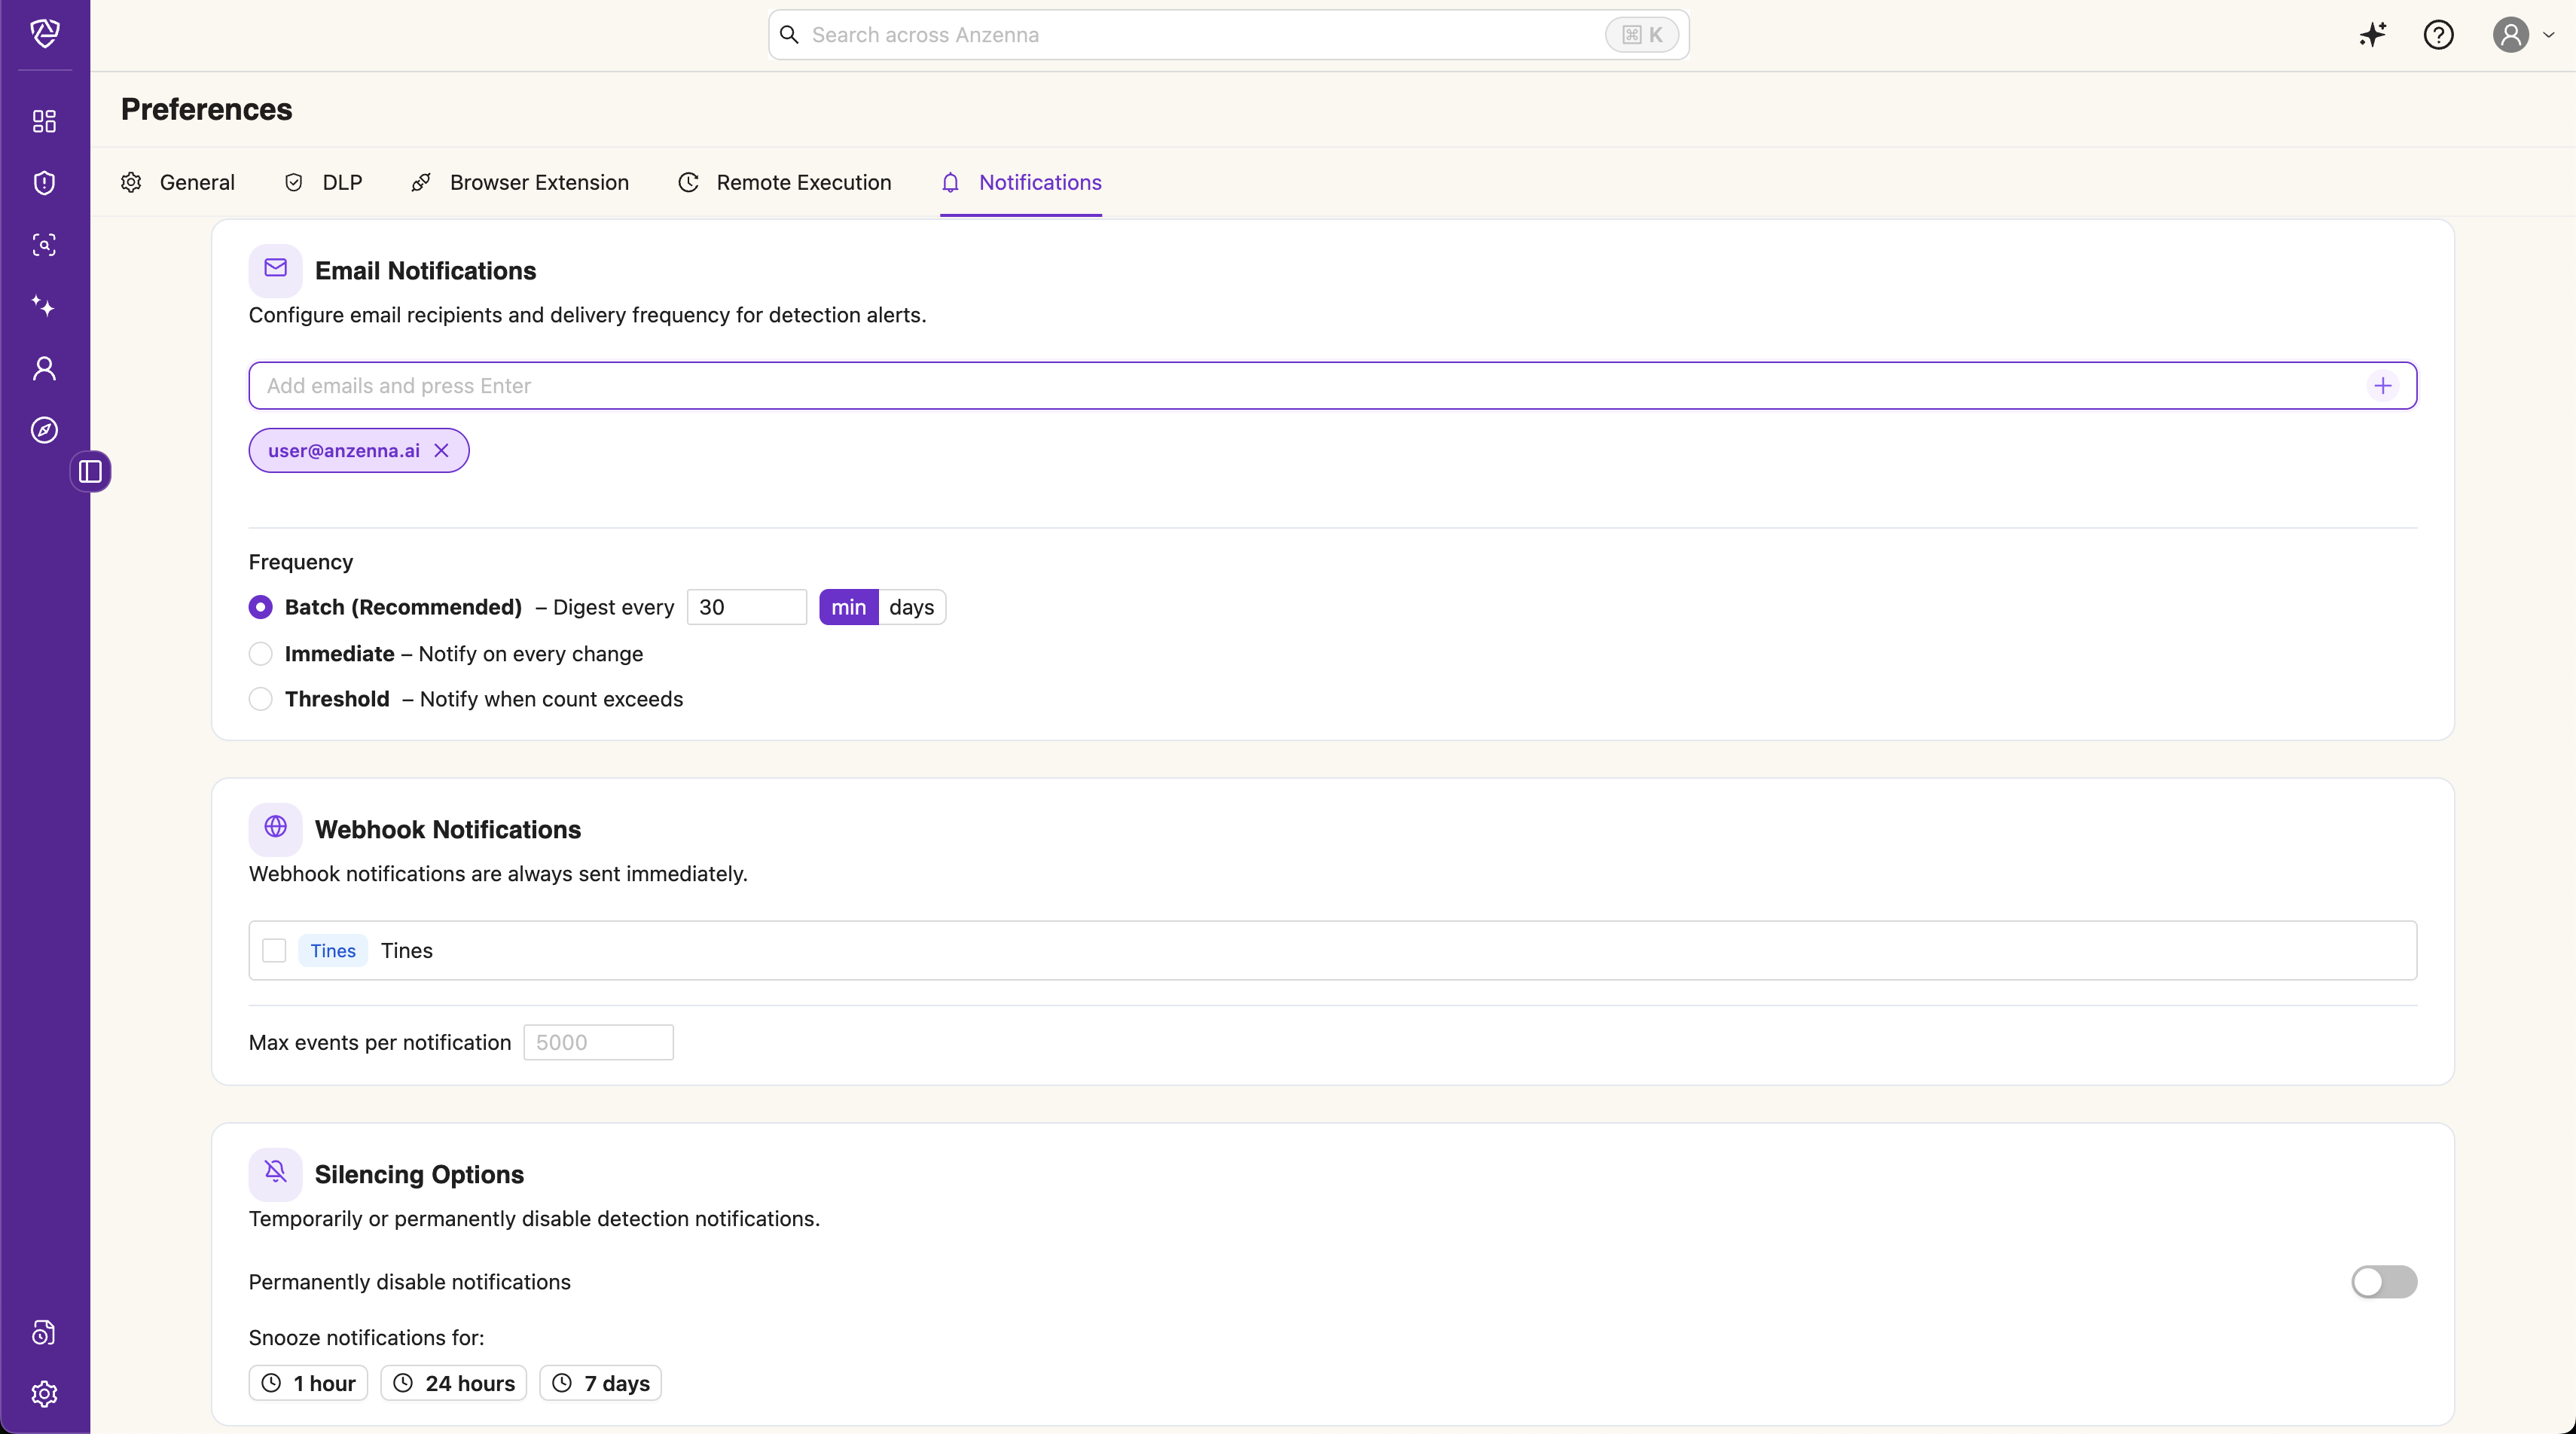Snooze notifications for 24 hours
The width and height of the screenshot is (2576, 1434).
click(x=453, y=1383)
